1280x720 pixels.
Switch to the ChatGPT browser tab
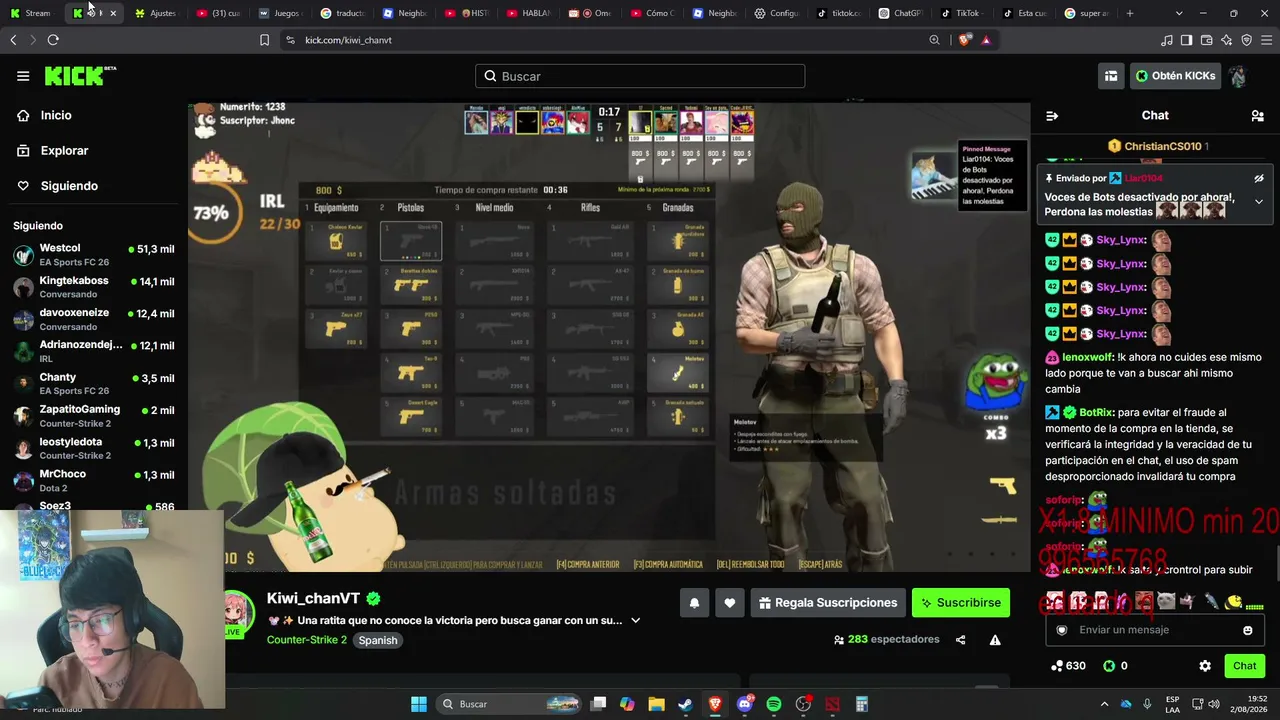(901, 13)
